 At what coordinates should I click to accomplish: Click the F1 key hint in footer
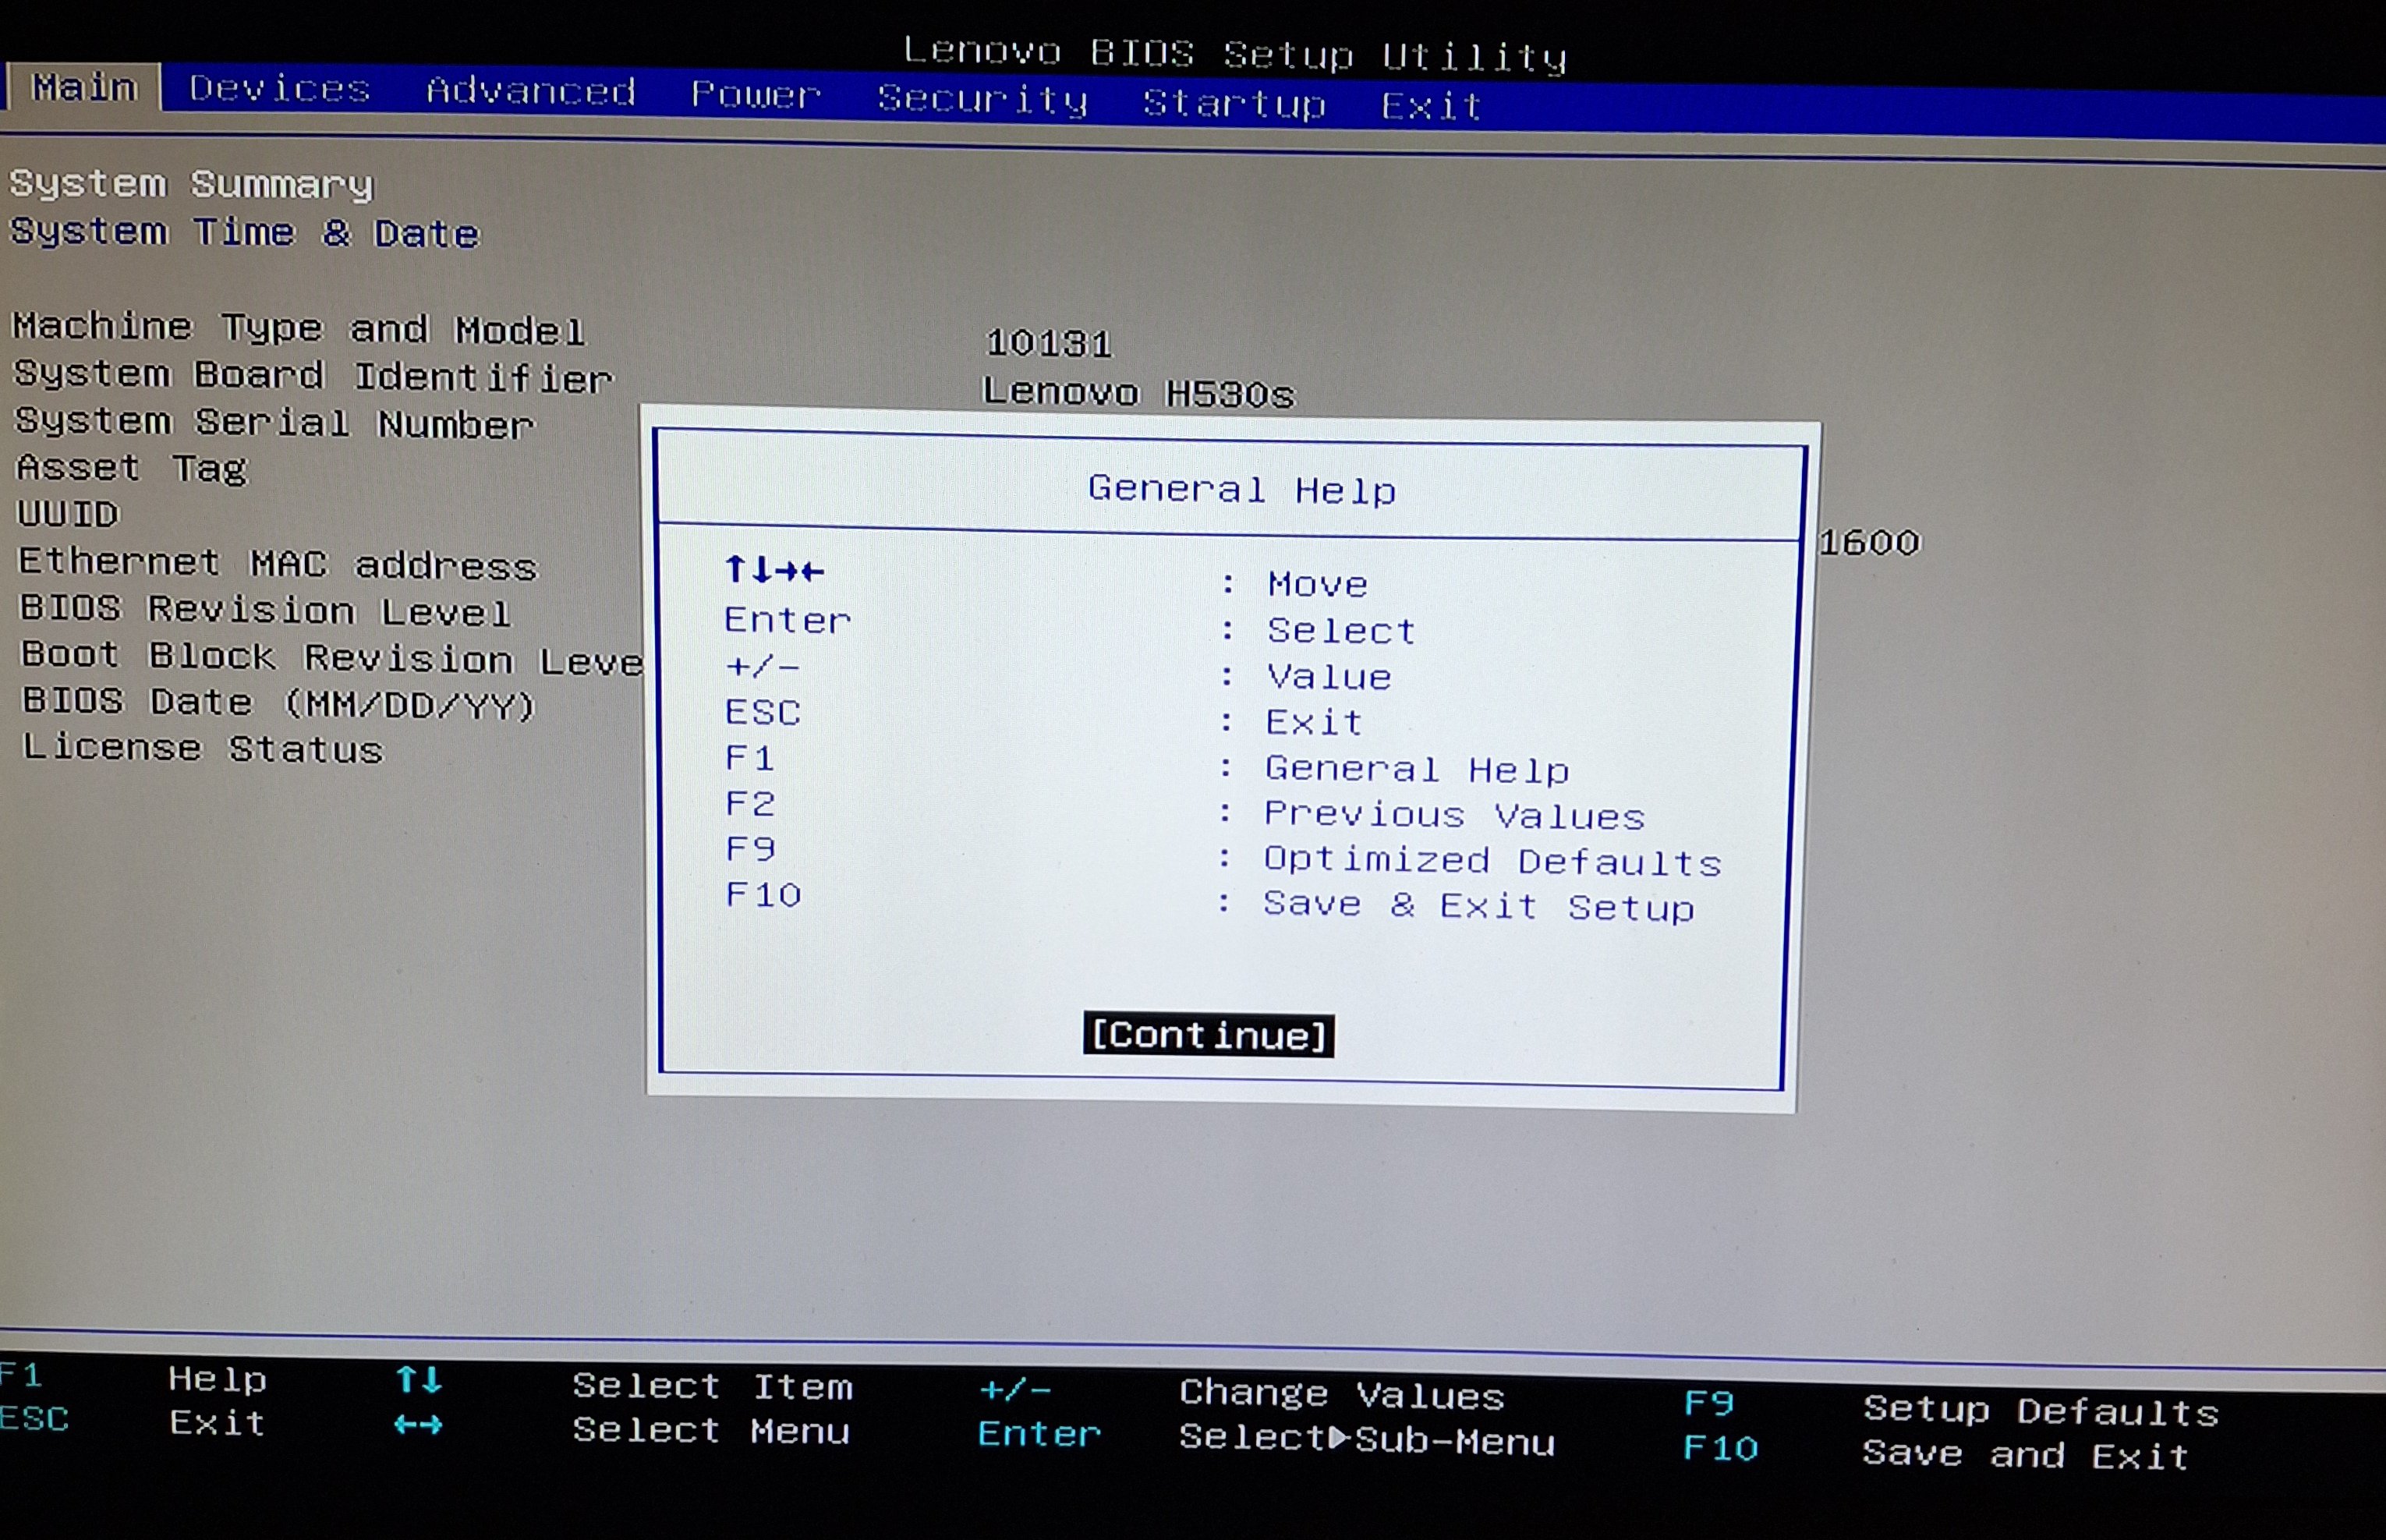20,1376
